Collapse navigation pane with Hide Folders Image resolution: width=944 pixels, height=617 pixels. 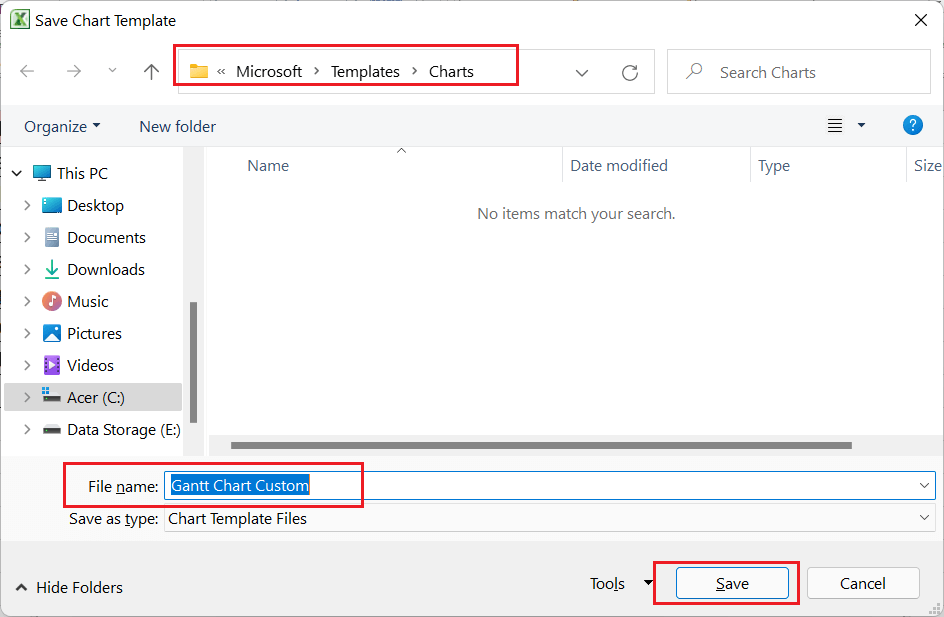coord(70,588)
